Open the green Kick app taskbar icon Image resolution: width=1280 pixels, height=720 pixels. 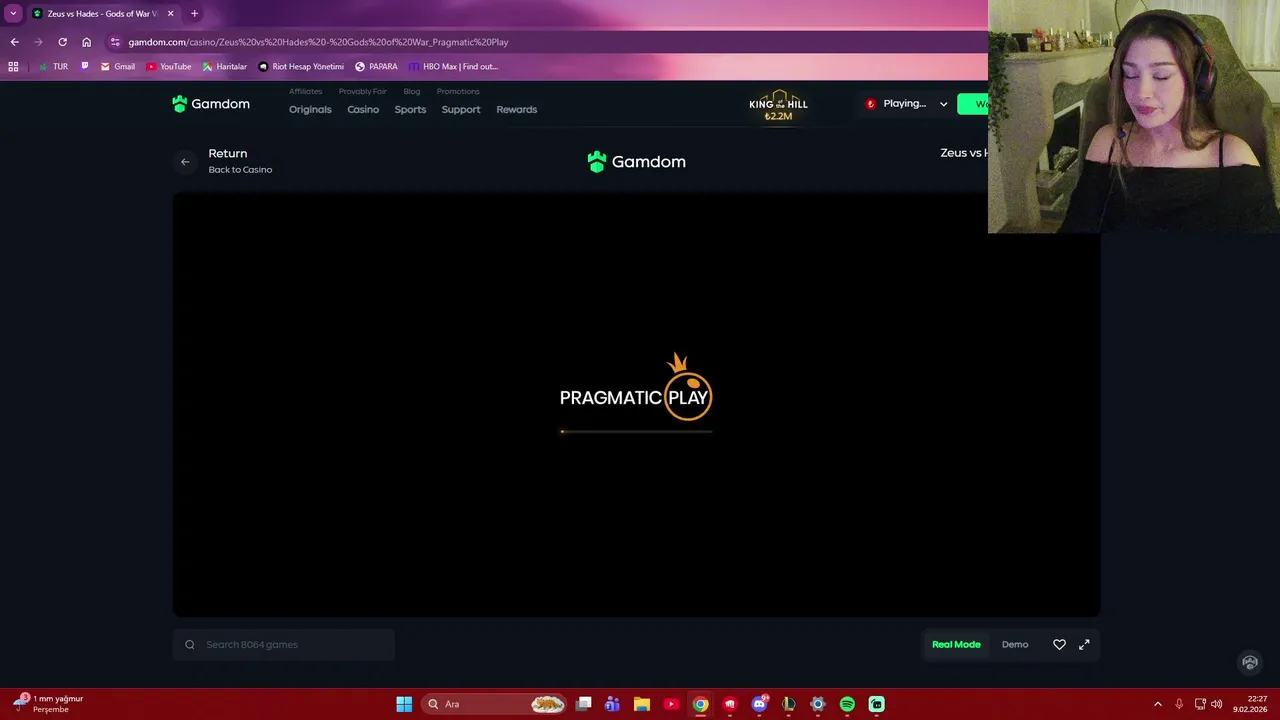[x=877, y=704]
